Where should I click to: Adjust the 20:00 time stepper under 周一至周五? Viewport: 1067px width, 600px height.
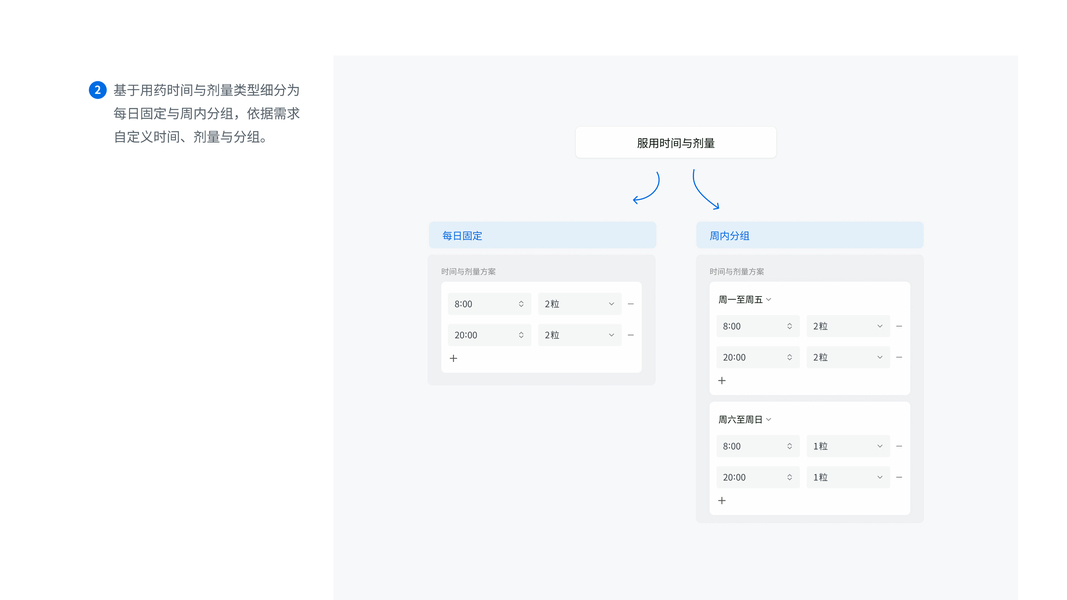789,358
